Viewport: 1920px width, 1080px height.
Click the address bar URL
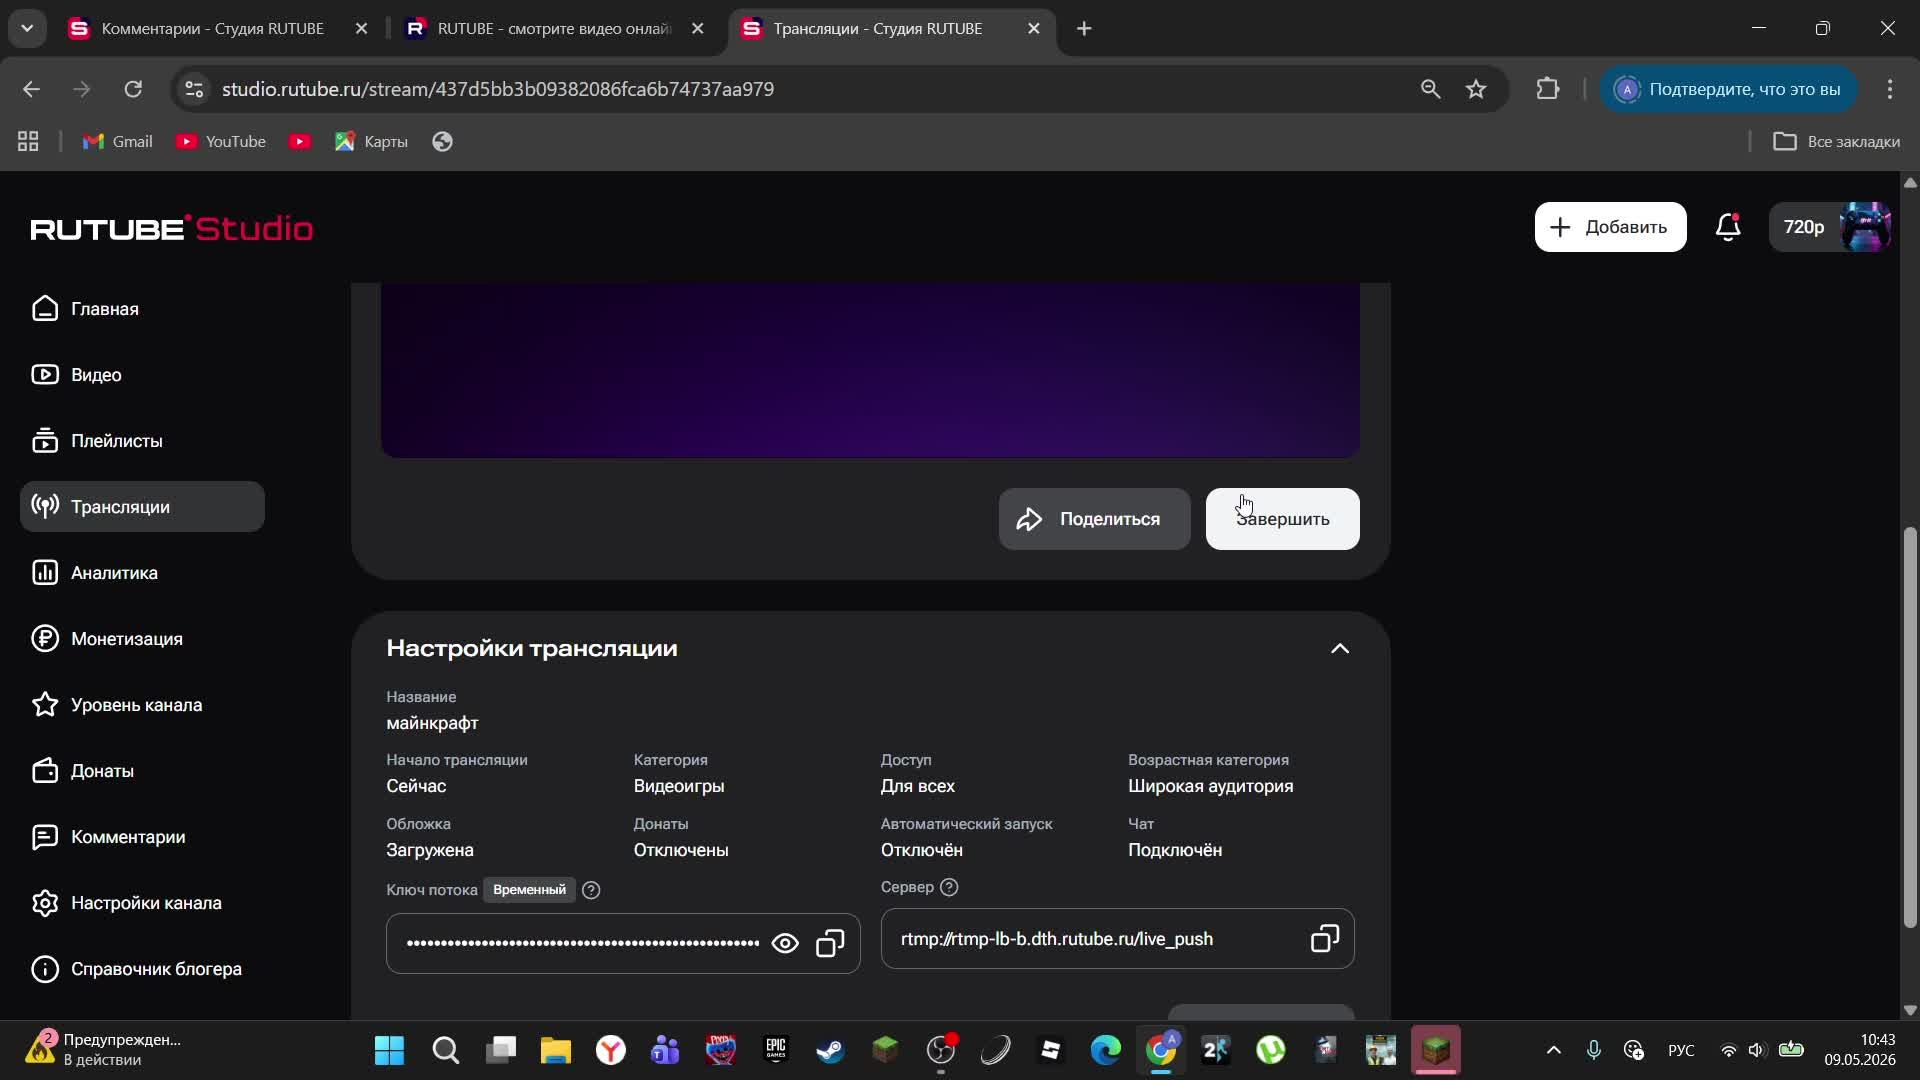pyautogui.click(x=498, y=89)
